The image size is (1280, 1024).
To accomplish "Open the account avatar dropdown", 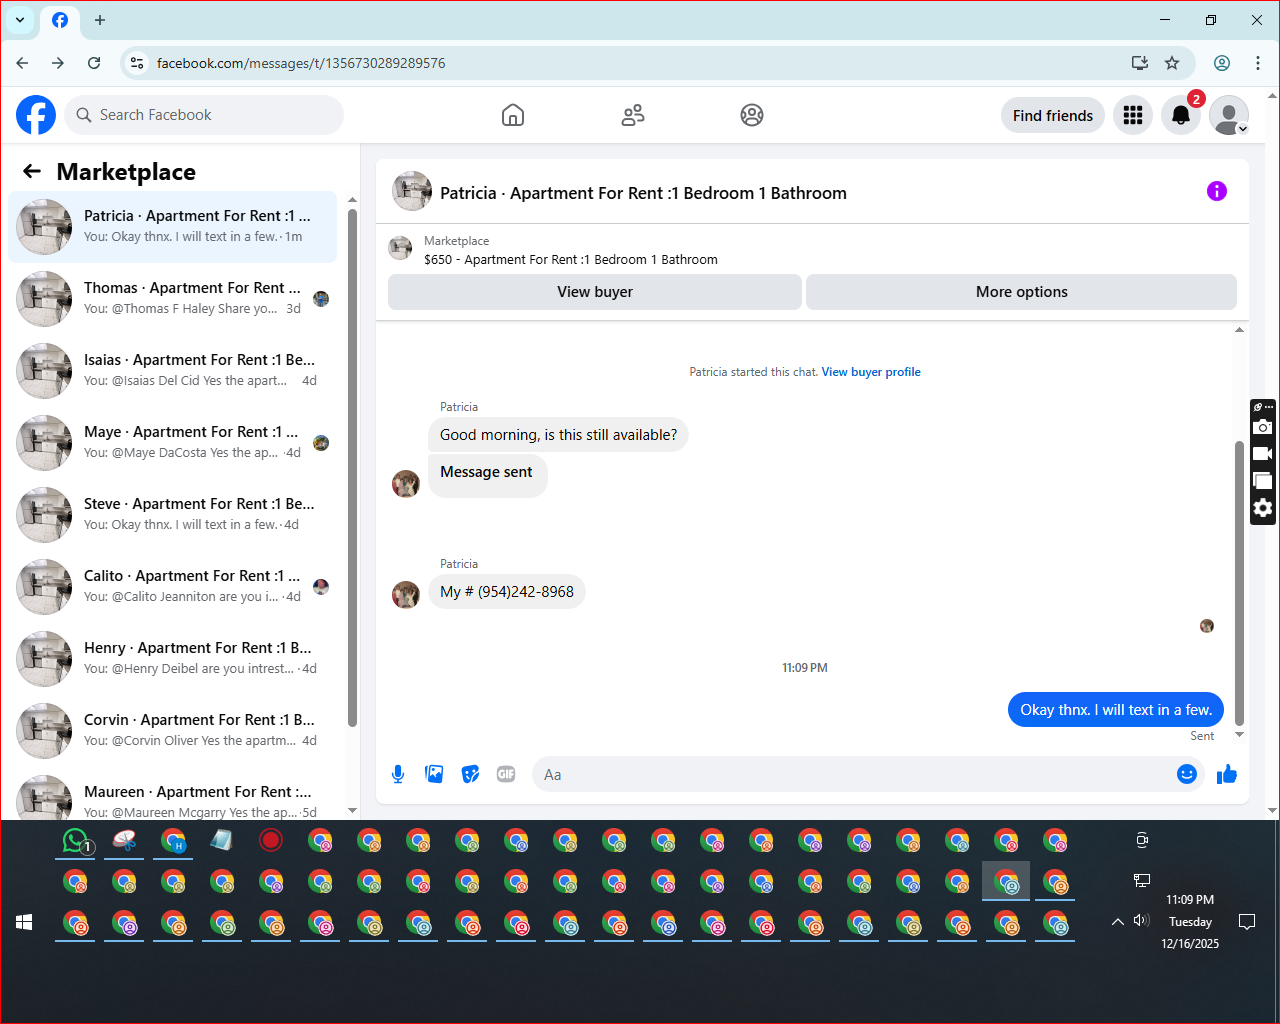I will [1229, 115].
